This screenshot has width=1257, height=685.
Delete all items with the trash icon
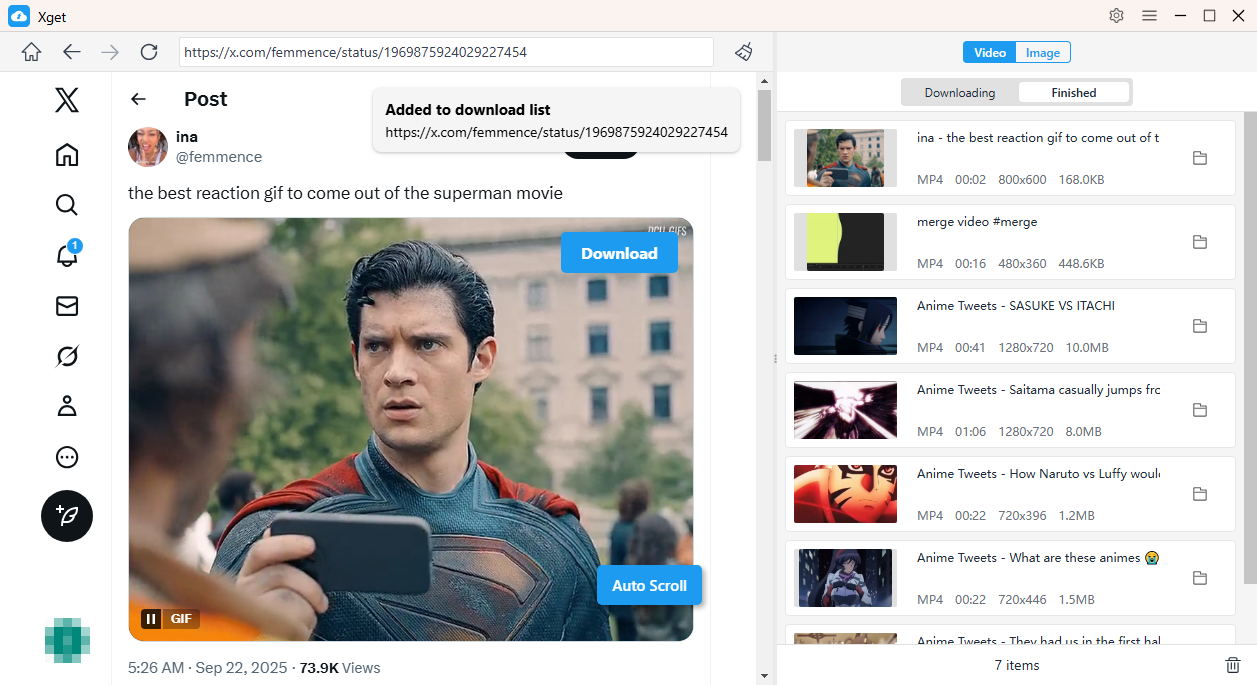tap(1233, 665)
